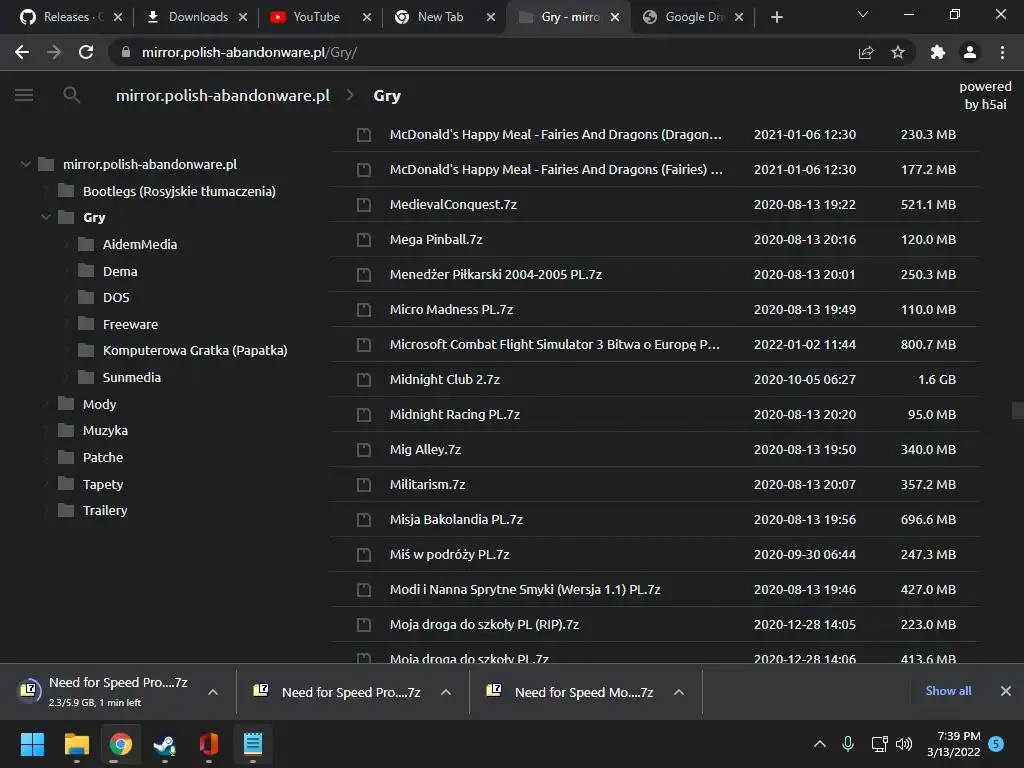1024x768 pixels.
Task: Click the site lock icon in address bar
Action: click(126, 52)
